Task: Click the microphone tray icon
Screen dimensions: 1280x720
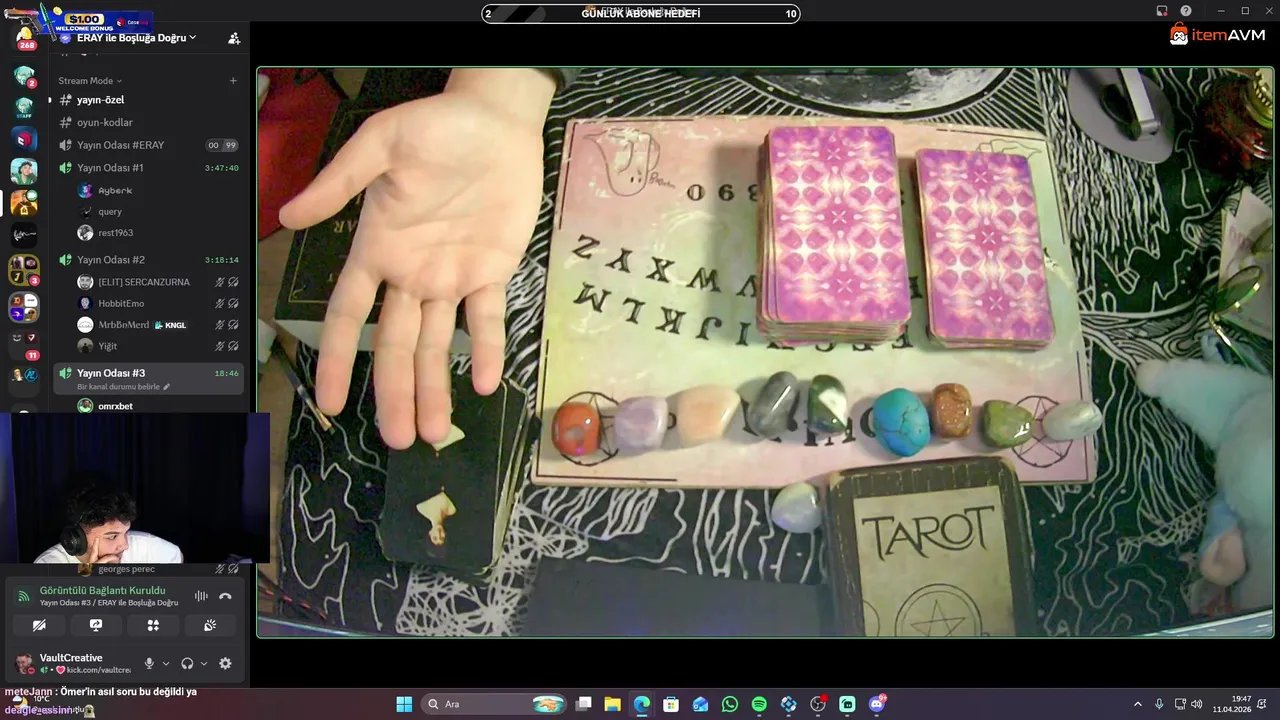Action: coord(1159,704)
